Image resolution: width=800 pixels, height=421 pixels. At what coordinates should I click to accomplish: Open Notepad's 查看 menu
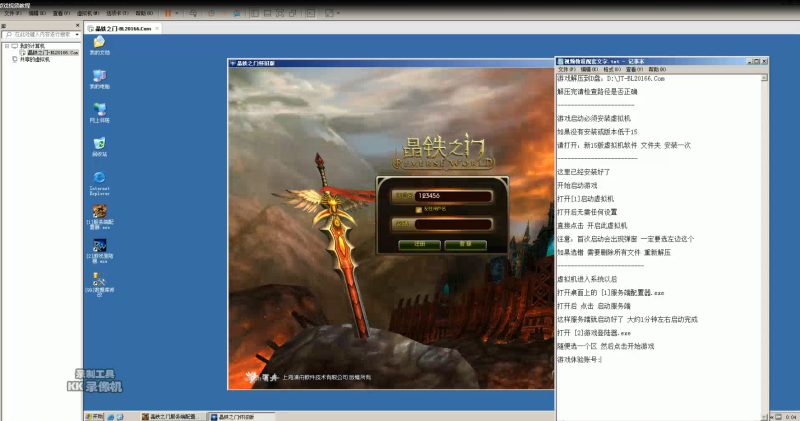coord(634,69)
